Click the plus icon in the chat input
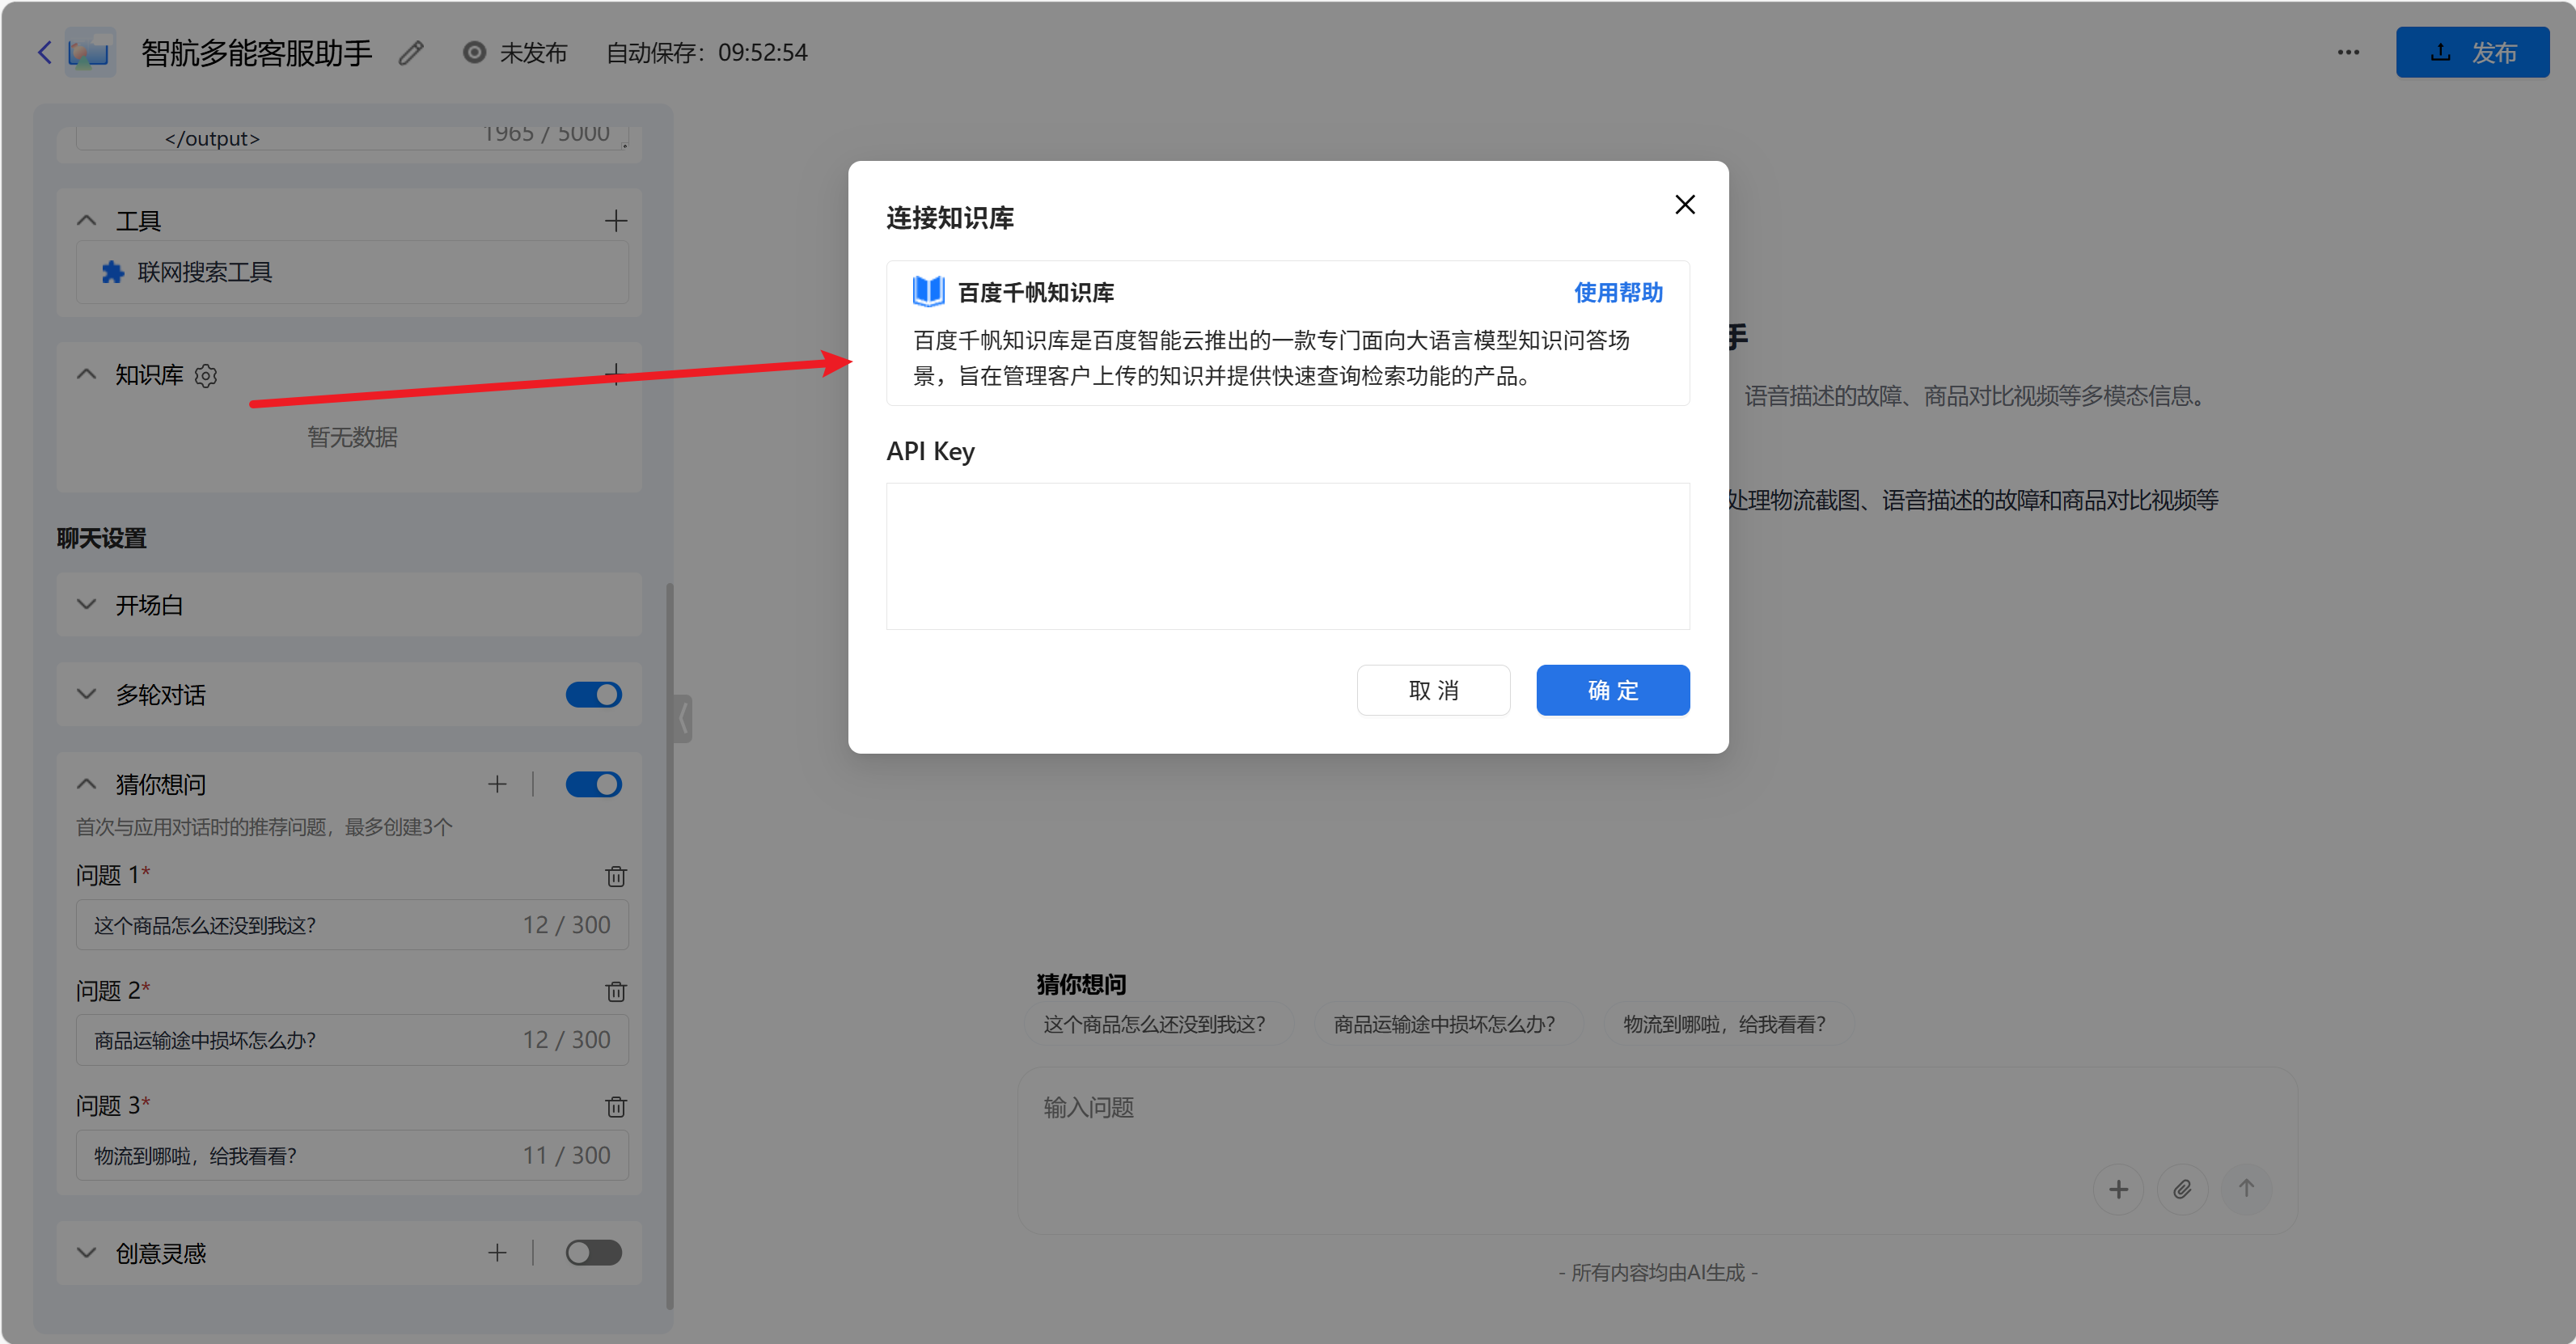The image size is (2576, 1344). tap(2119, 1189)
